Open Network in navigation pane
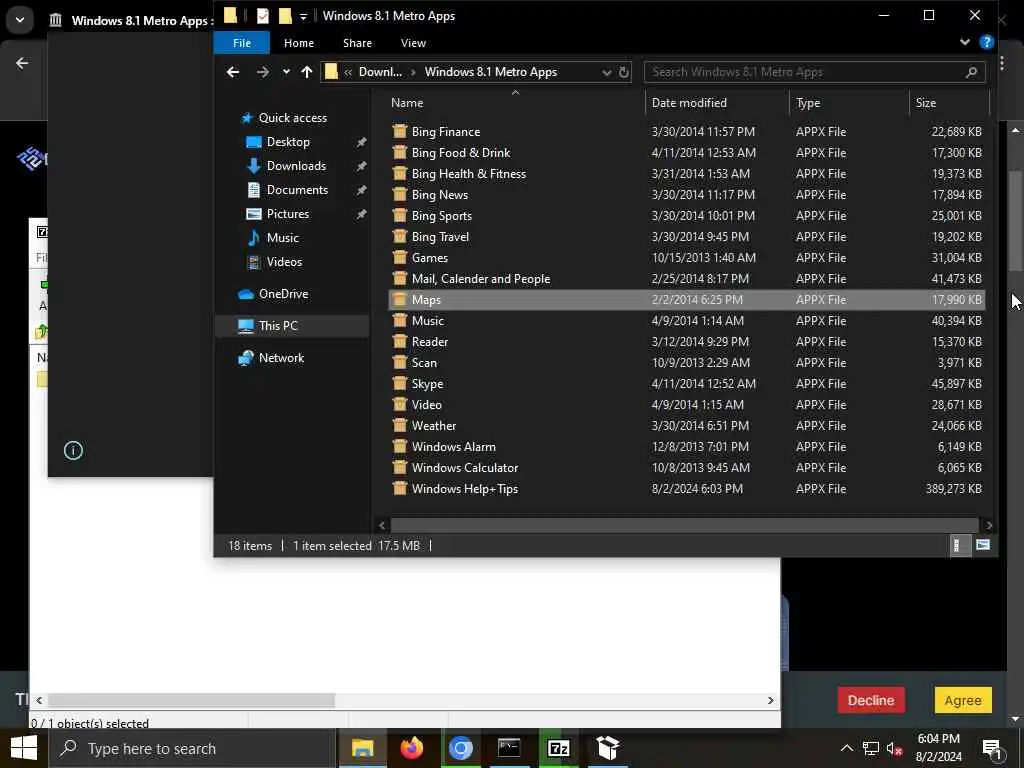1024x768 pixels. tap(281, 358)
